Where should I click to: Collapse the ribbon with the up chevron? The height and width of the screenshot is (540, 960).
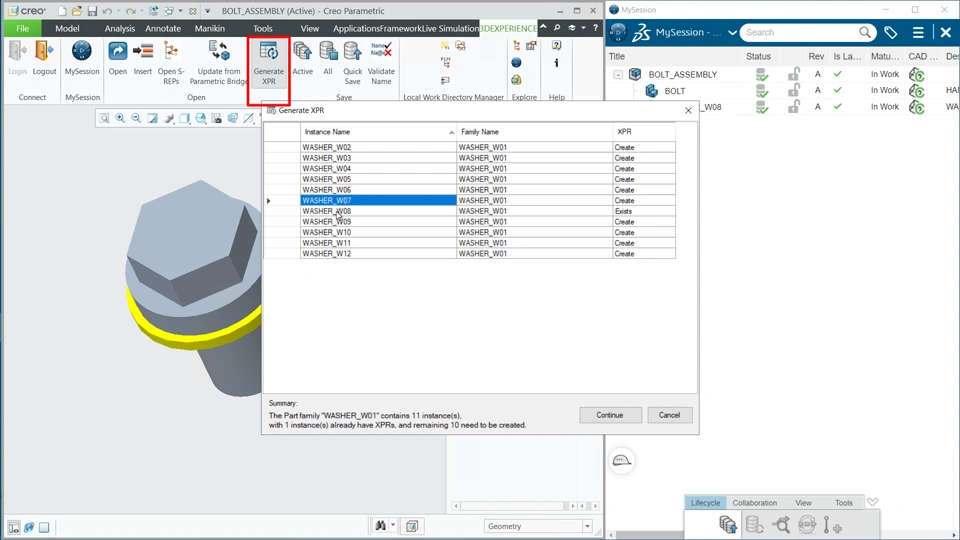tap(543, 28)
